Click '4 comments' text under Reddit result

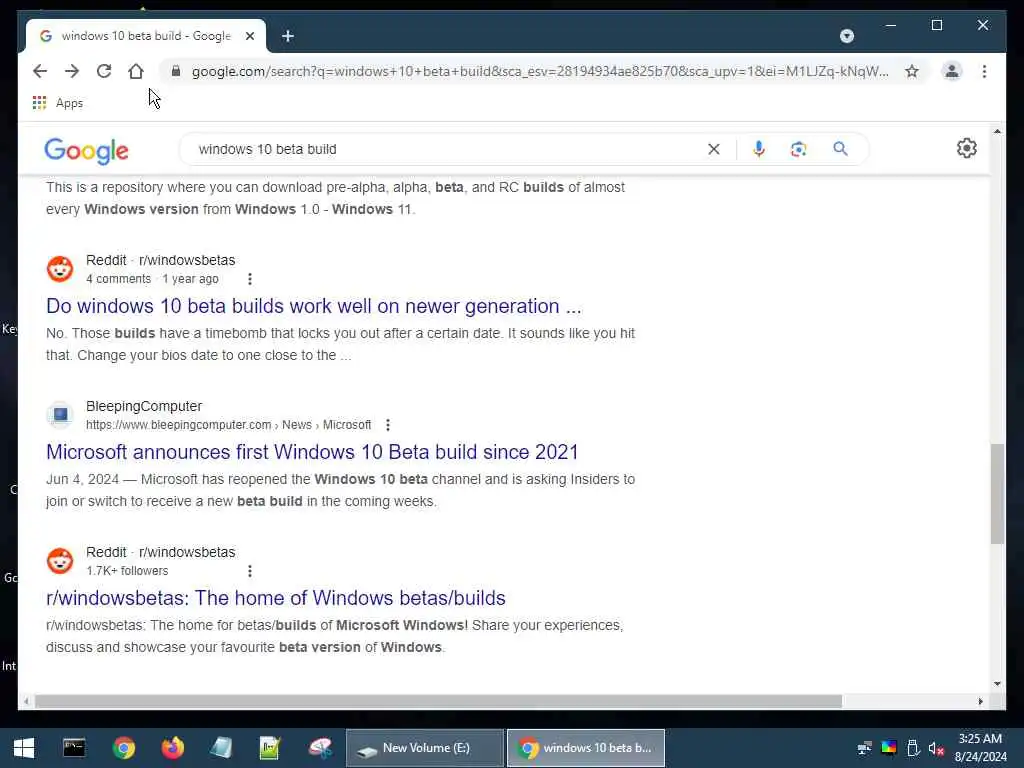pos(118,279)
